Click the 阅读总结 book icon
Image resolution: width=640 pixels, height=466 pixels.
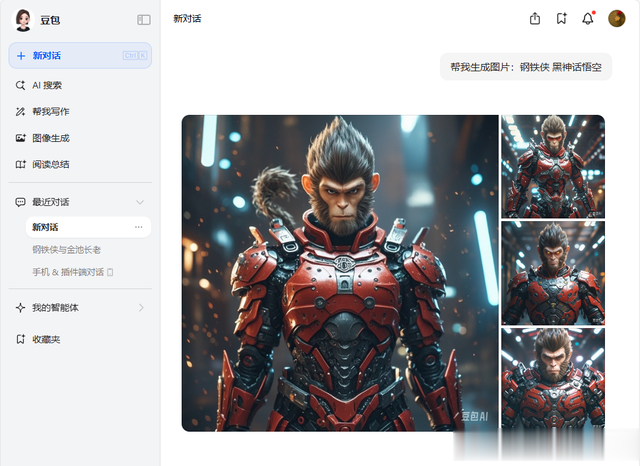[x=20, y=164]
